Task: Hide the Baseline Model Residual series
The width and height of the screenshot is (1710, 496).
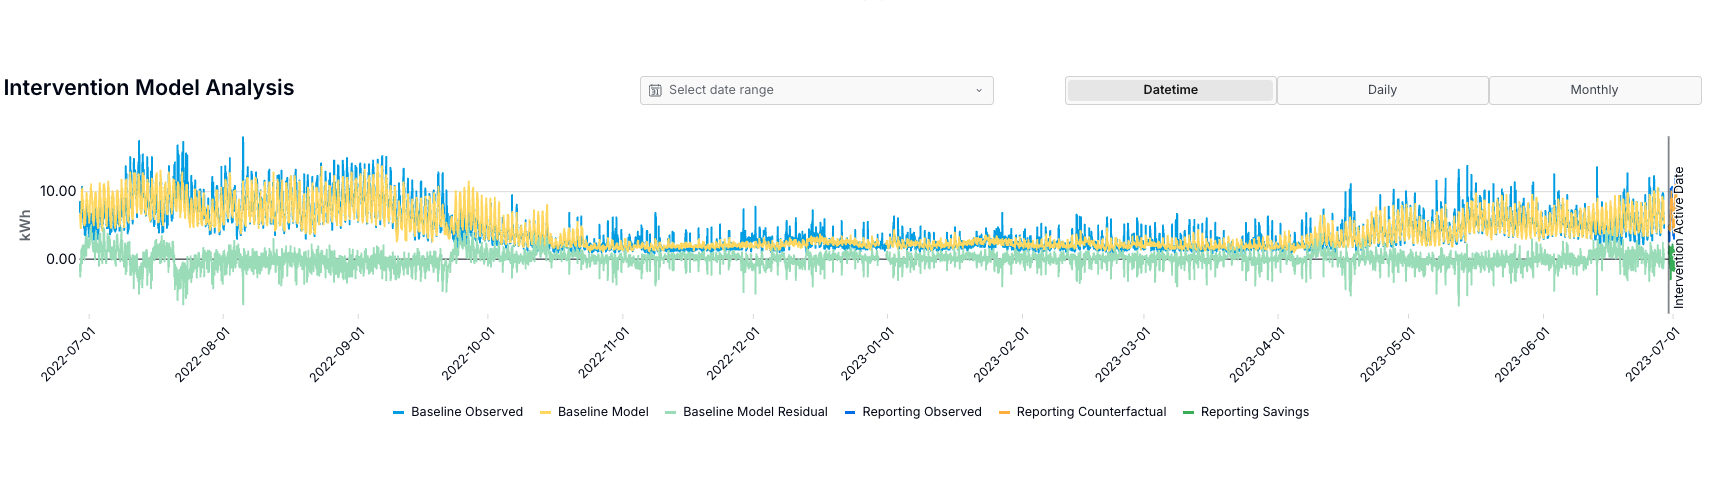Action: pyautogui.click(x=755, y=412)
